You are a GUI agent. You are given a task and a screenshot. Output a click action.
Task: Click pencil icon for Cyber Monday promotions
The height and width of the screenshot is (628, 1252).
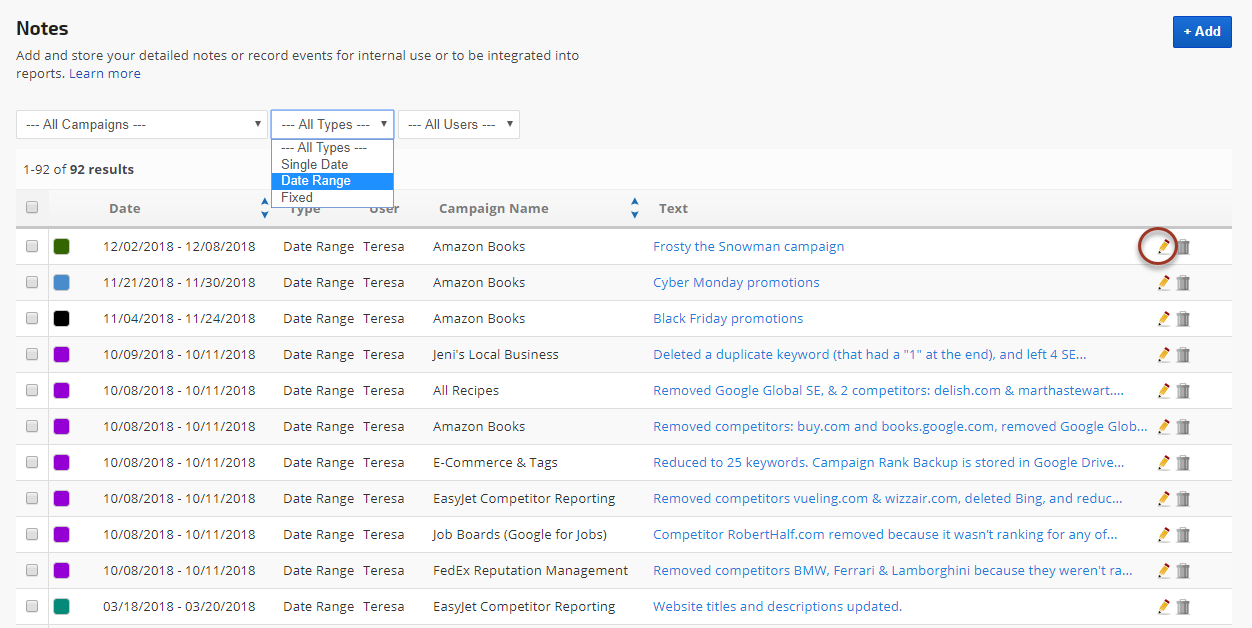pyautogui.click(x=1163, y=283)
